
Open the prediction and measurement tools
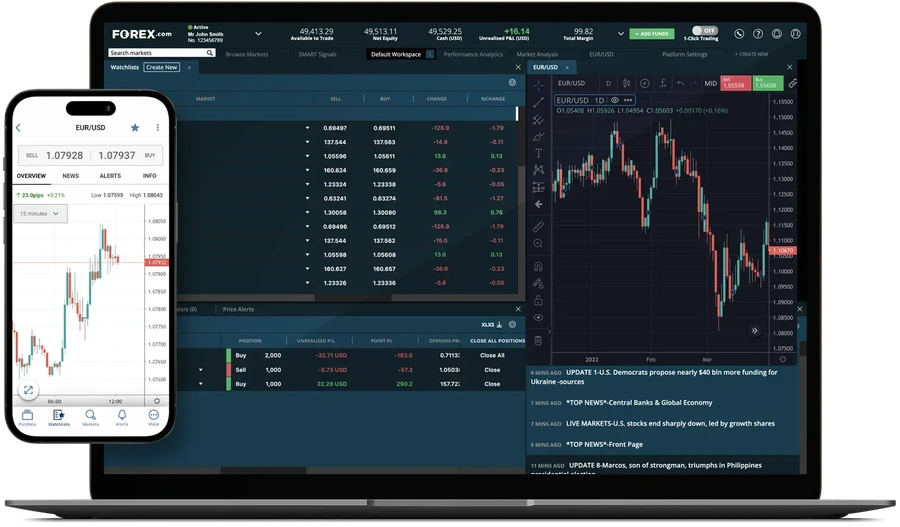pos(538,187)
